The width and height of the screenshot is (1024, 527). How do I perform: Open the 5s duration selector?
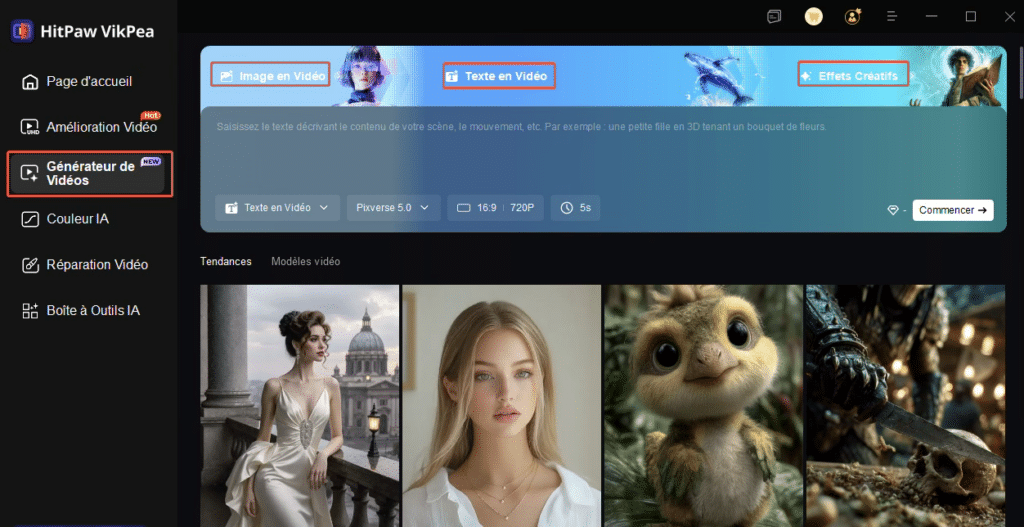(x=575, y=208)
